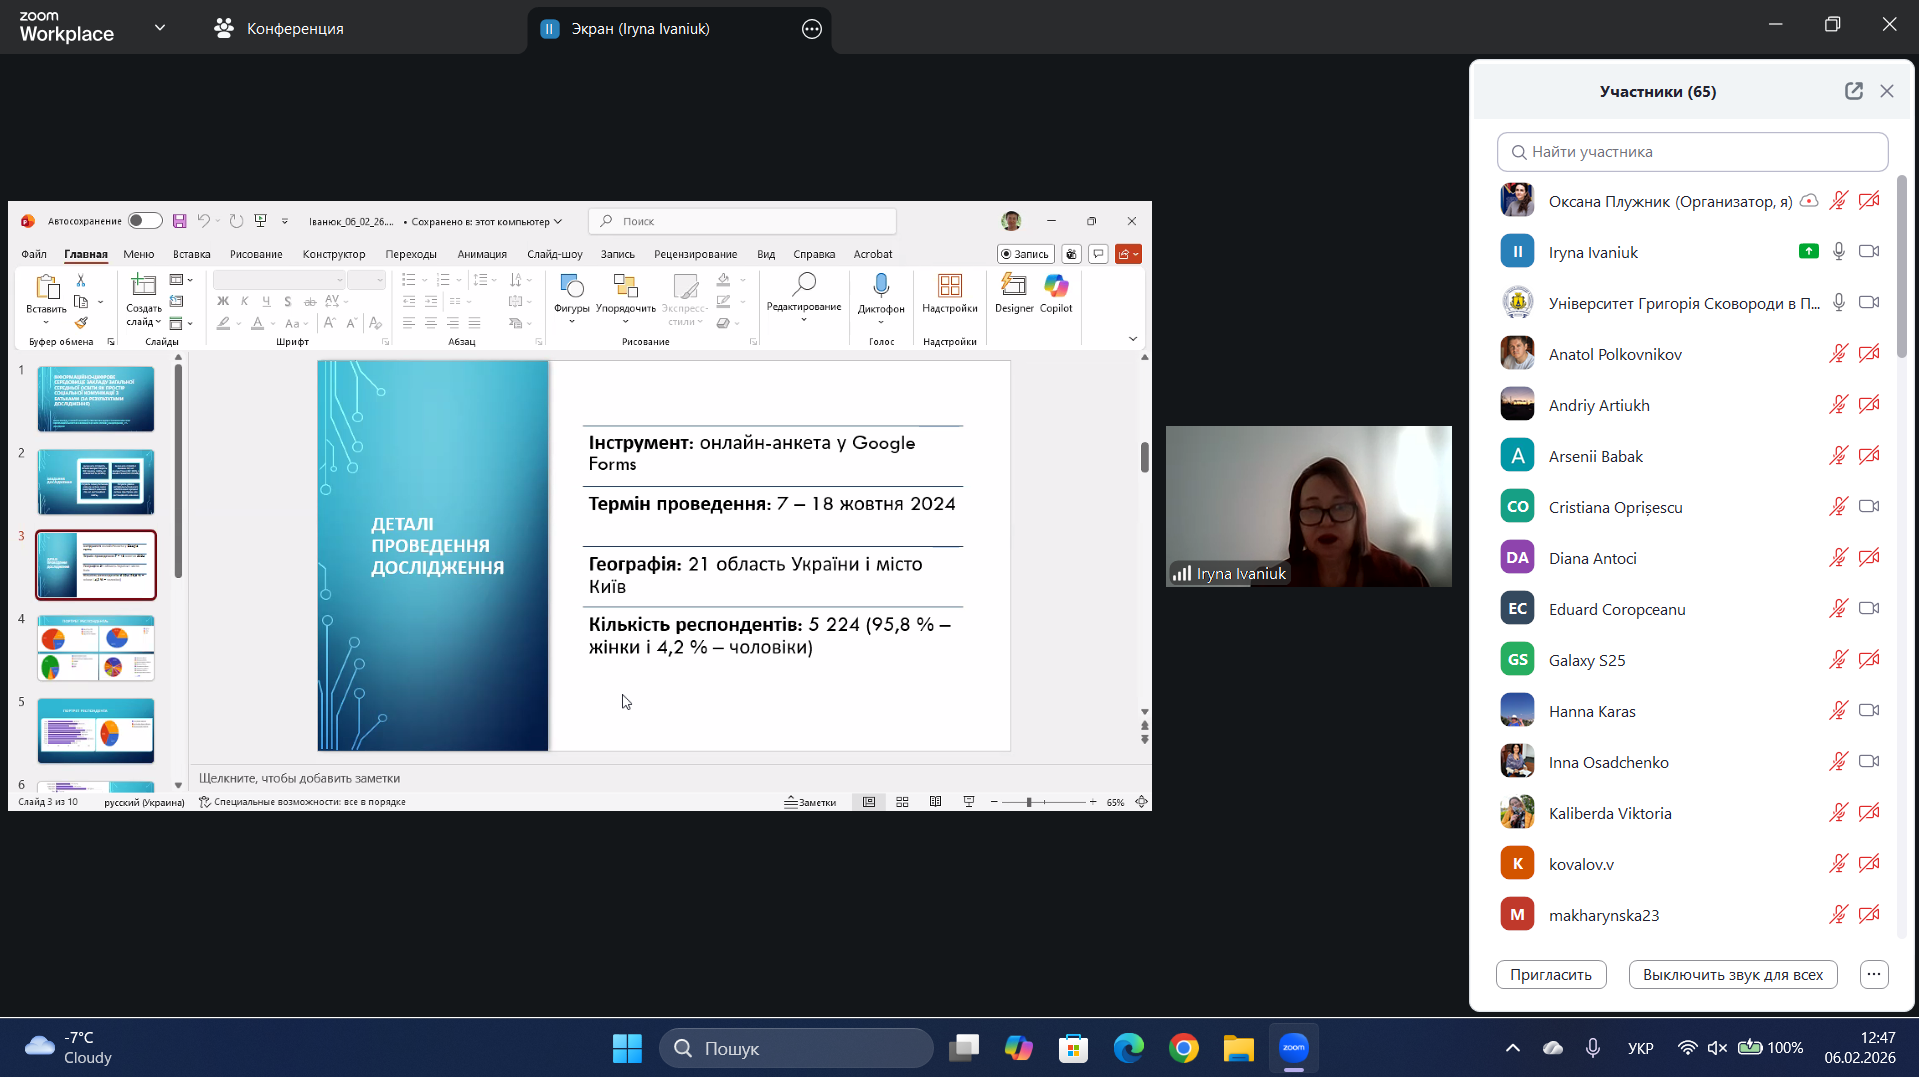The image size is (1919, 1077).
Task: Toggle Anatol Polkovnikov's muted microphone
Action: (1838, 354)
